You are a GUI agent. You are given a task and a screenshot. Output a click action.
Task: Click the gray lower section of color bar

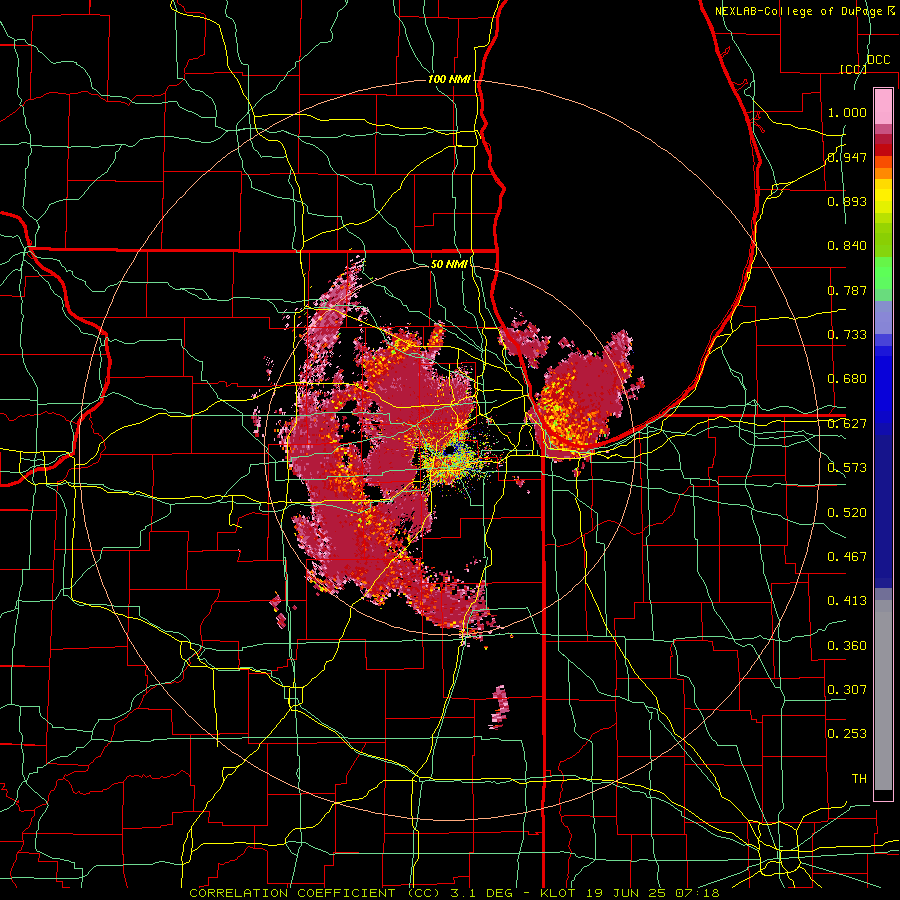tap(883, 695)
